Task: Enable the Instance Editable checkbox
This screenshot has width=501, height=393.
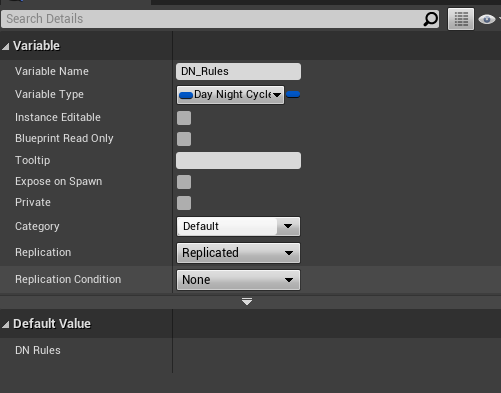Action: [184, 118]
